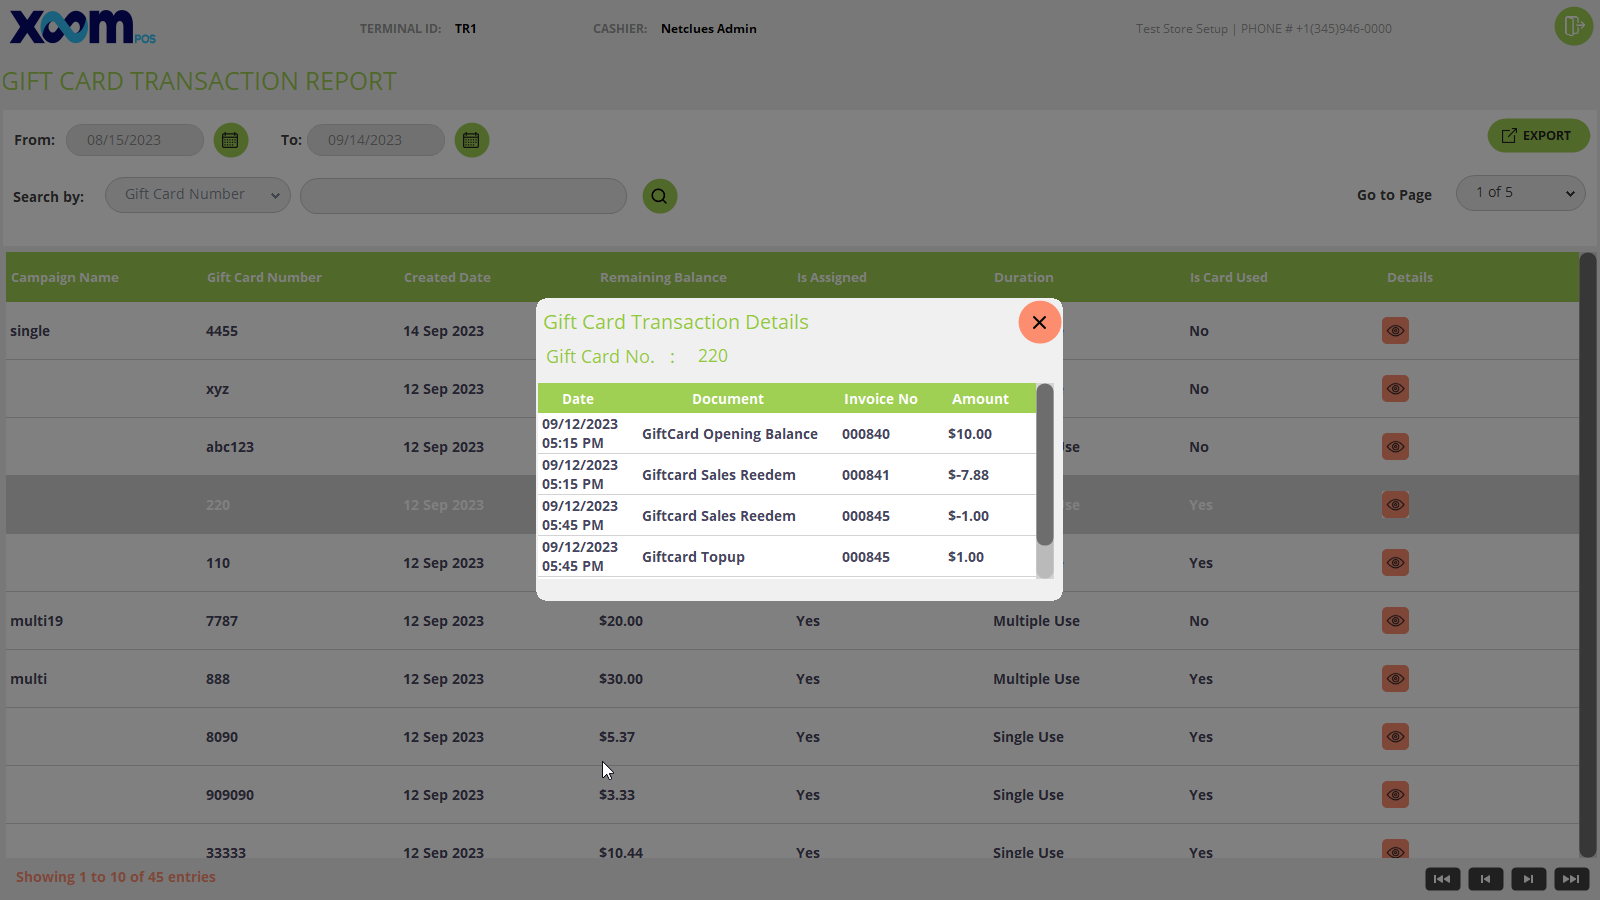The width and height of the screenshot is (1600, 900).
Task: Show details for gift card 888
Action: (1395, 679)
